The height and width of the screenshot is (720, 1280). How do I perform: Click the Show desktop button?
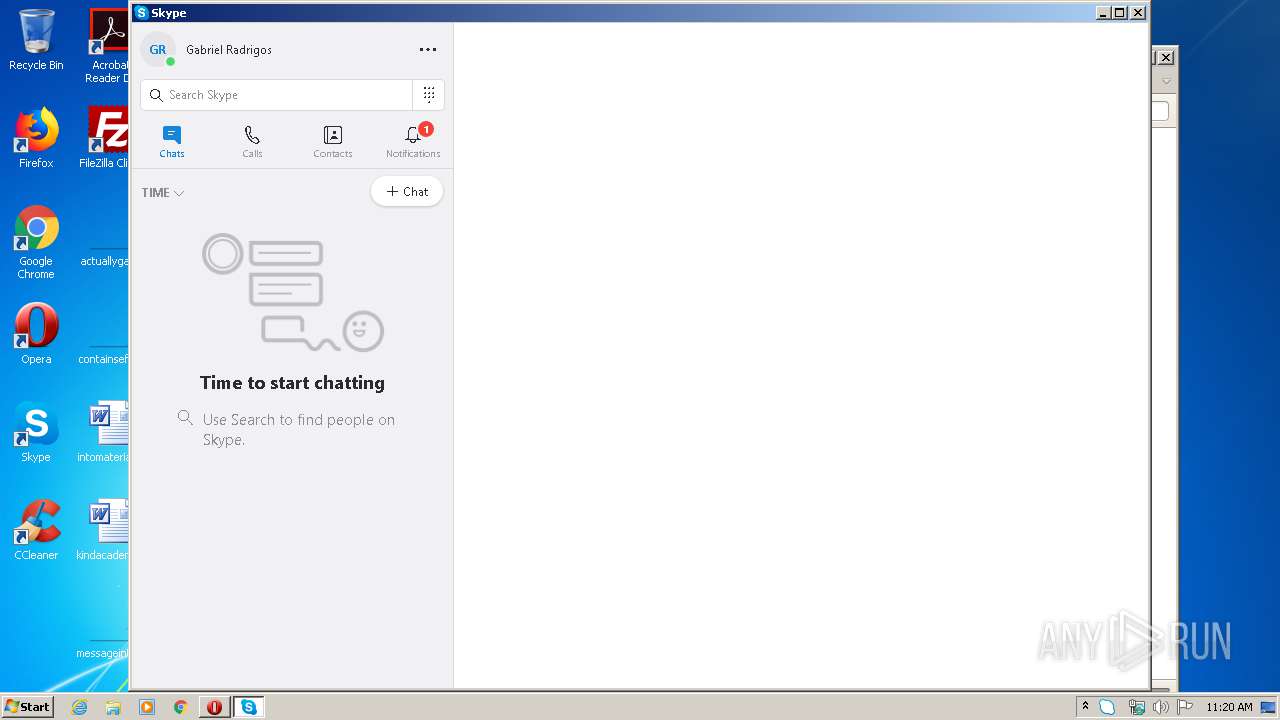1268,707
